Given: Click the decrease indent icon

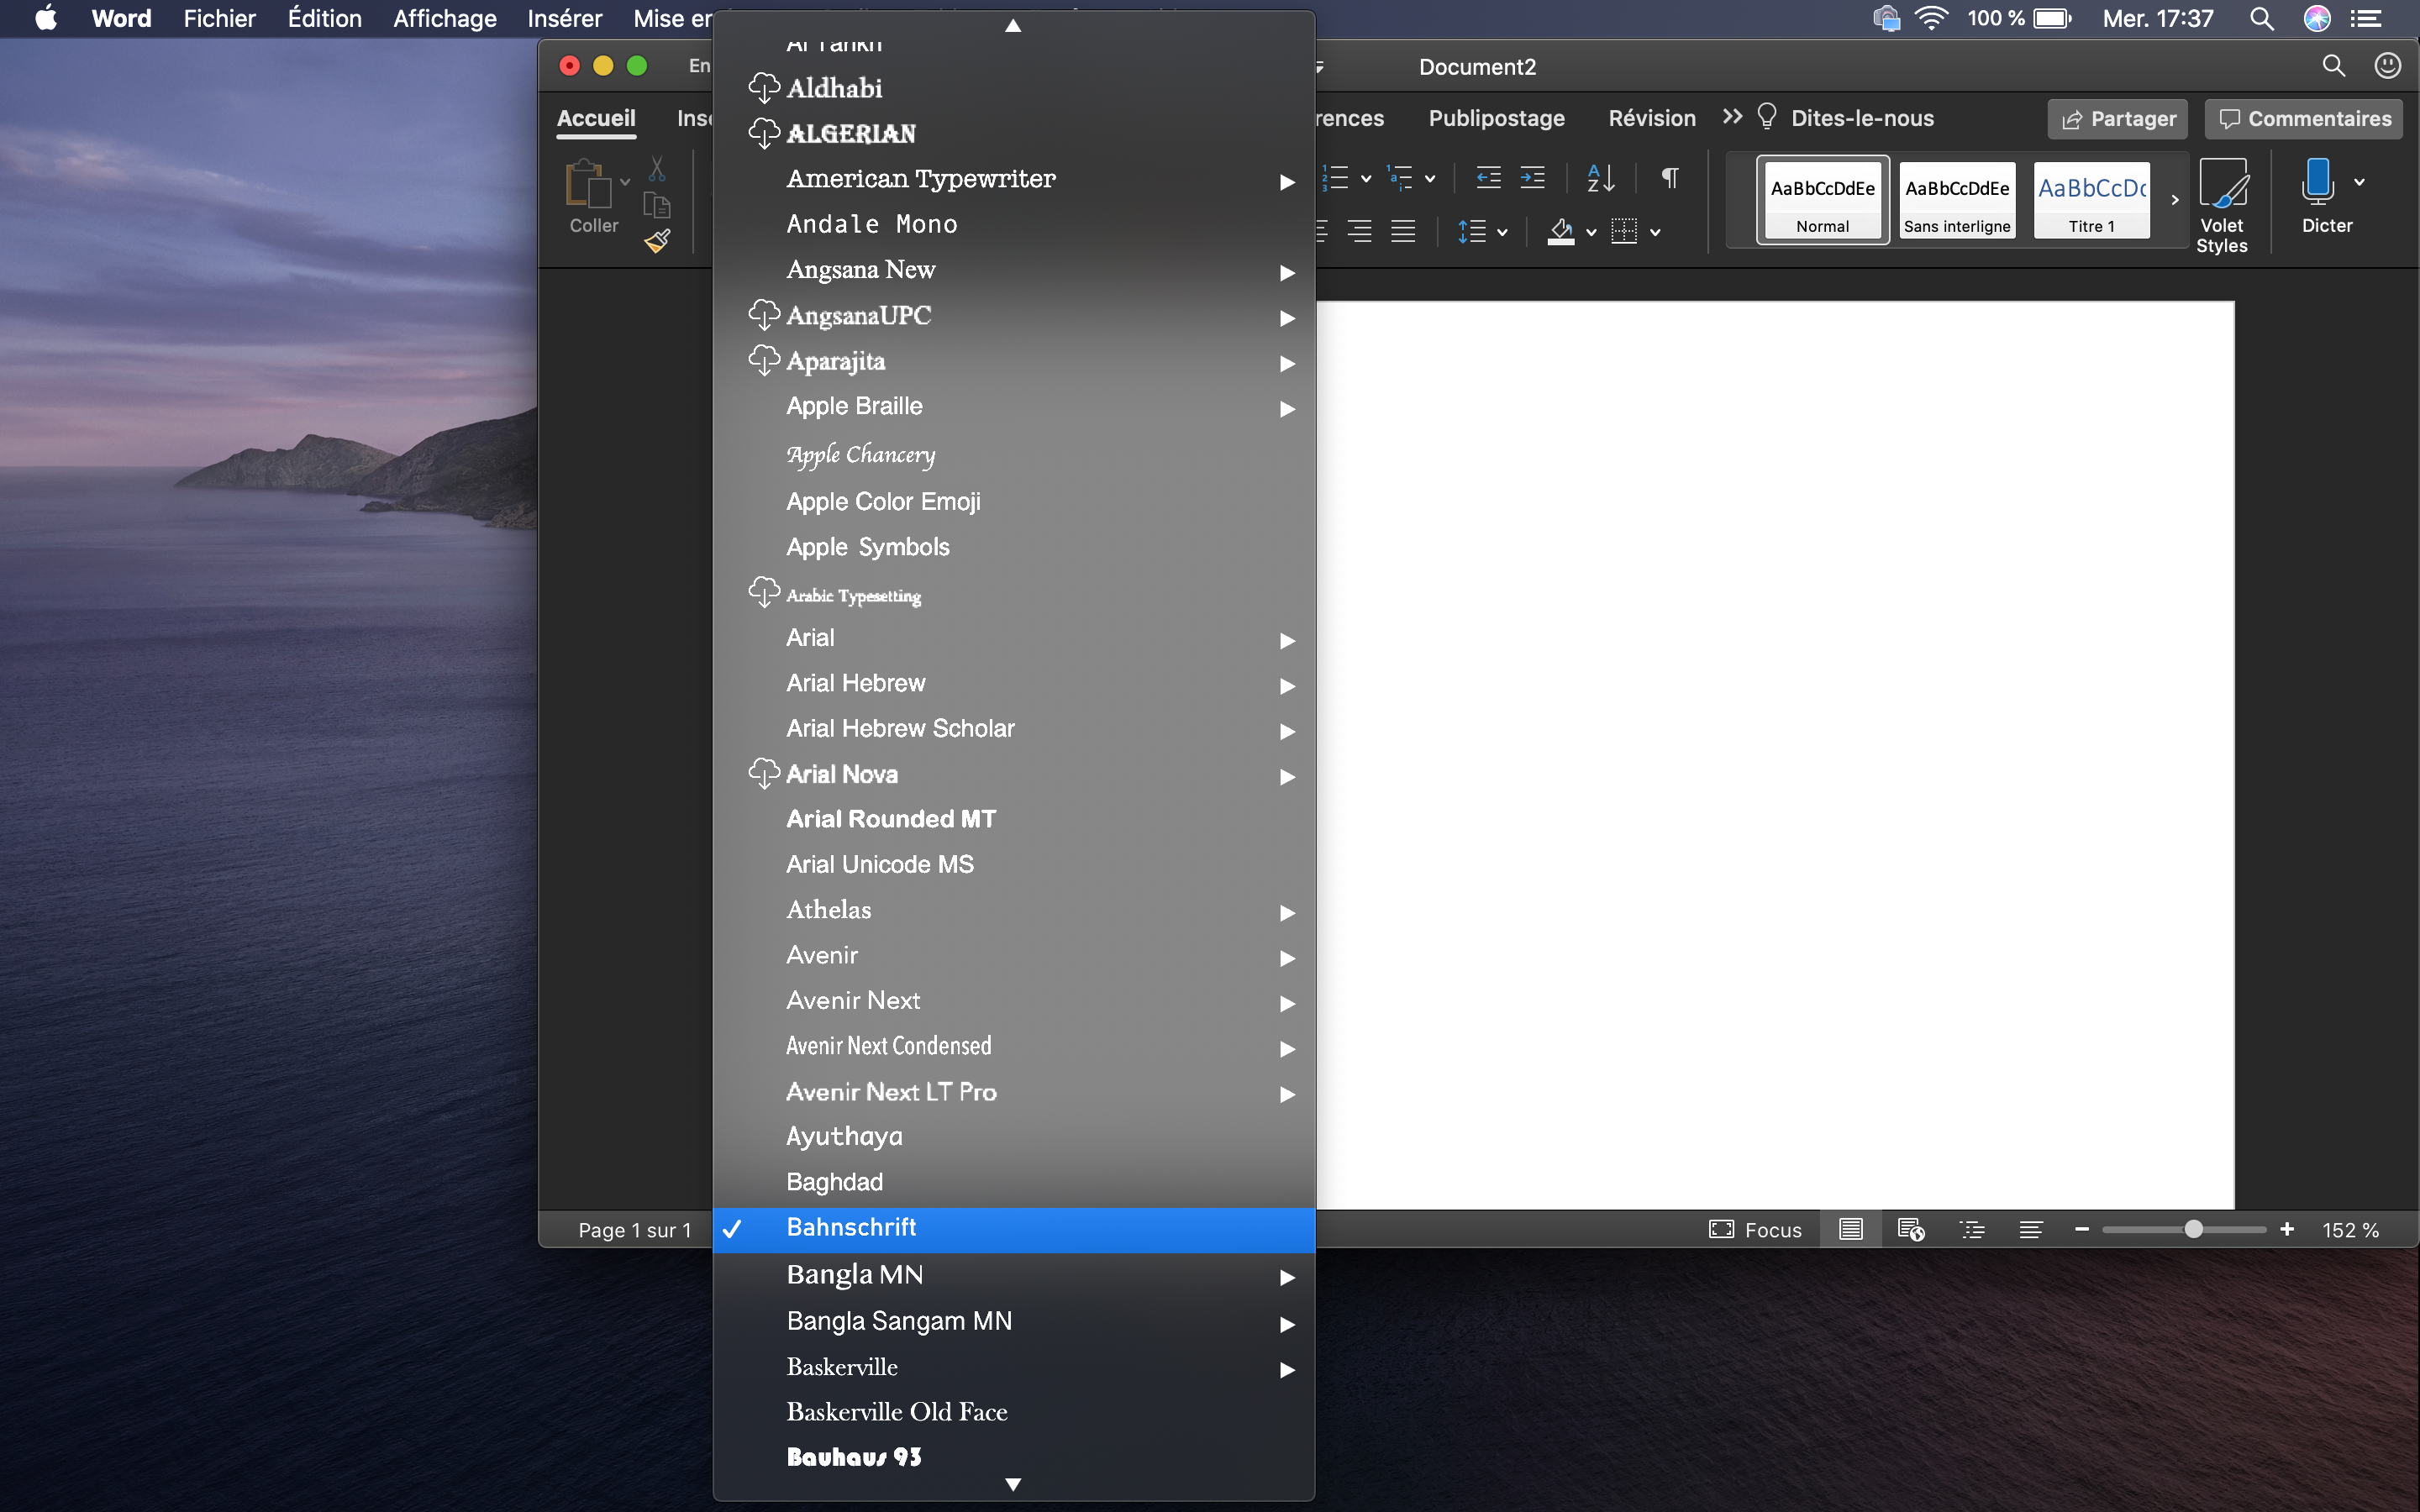Looking at the screenshot, I should pos(1488,179).
